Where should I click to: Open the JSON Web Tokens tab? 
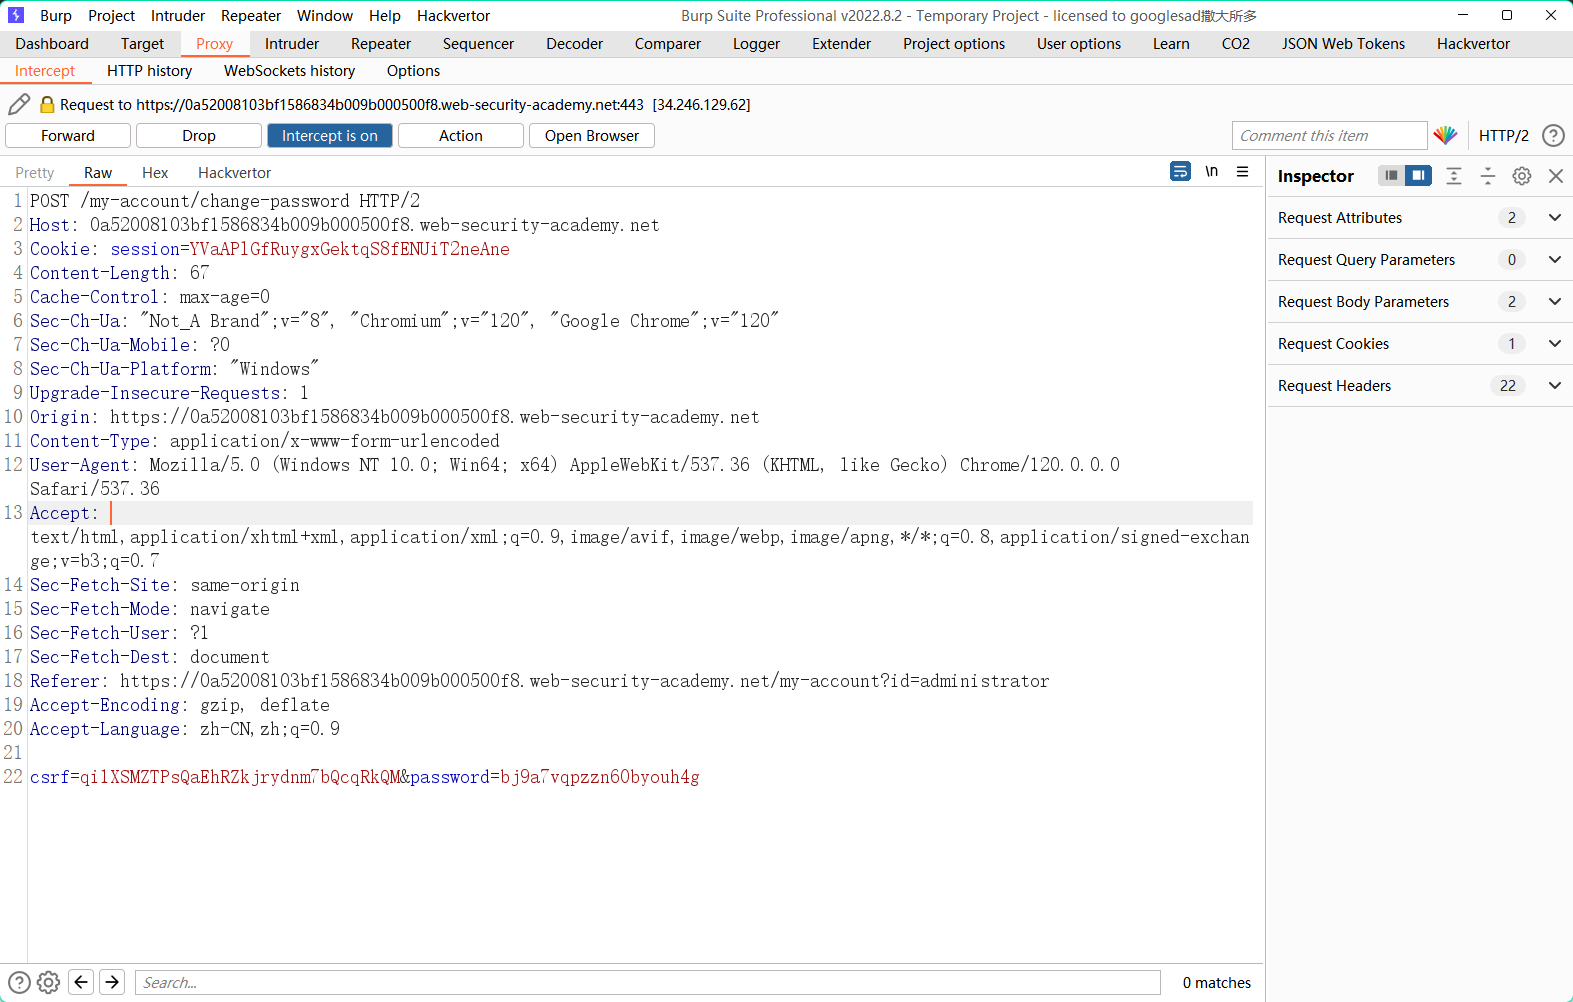coord(1343,43)
